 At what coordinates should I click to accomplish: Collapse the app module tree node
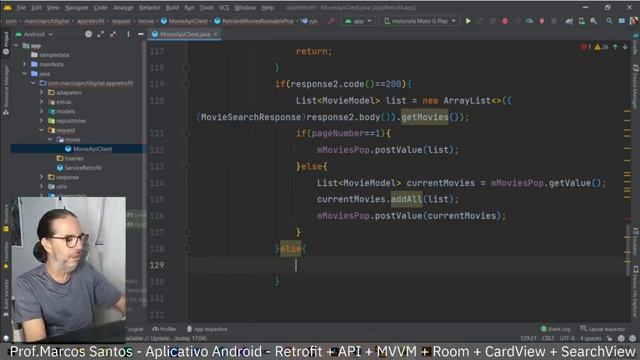coord(17,46)
